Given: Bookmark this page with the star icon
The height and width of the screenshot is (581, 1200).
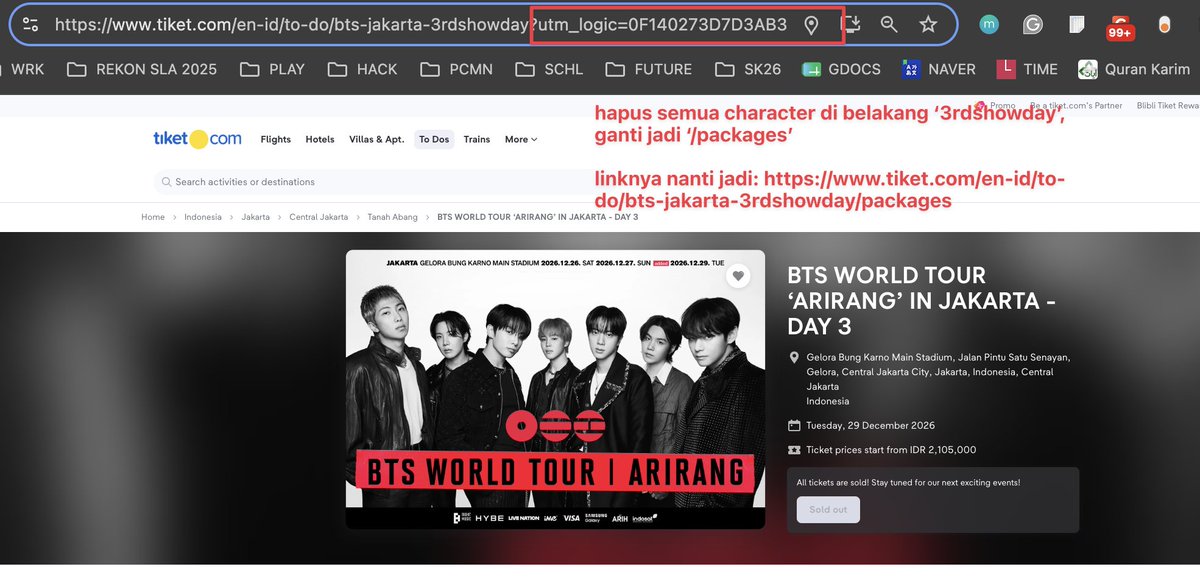Looking at the screenshot, I should tap(928, 25).
